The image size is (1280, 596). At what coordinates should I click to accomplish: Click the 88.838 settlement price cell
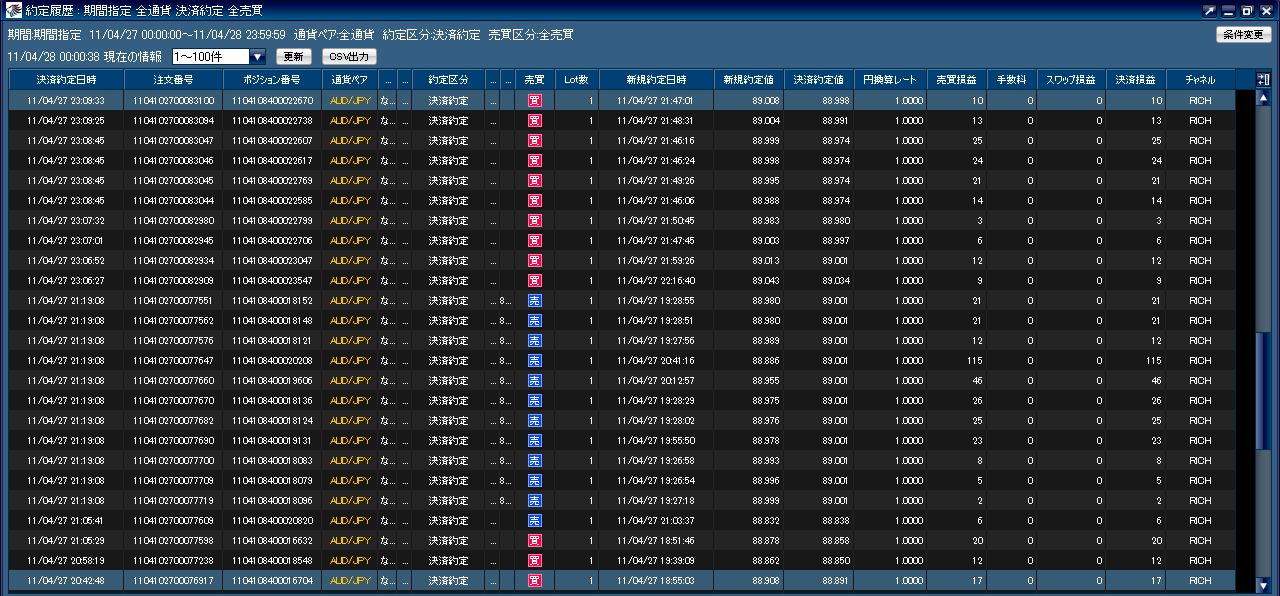836,520
